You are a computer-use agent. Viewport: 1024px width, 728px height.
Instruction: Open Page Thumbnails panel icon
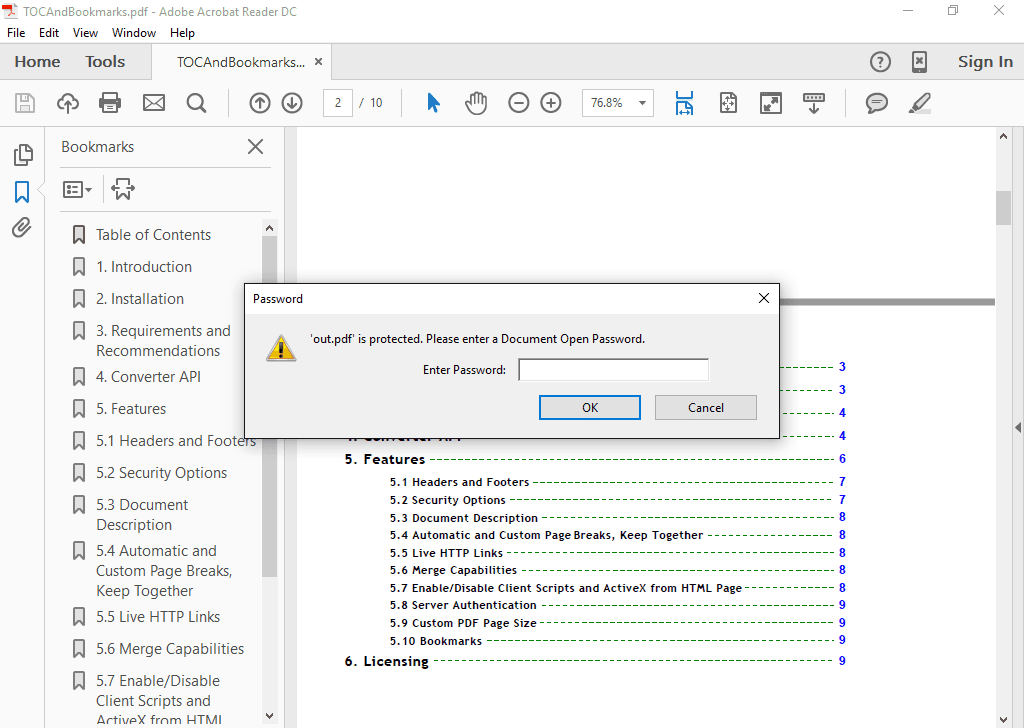23,155
